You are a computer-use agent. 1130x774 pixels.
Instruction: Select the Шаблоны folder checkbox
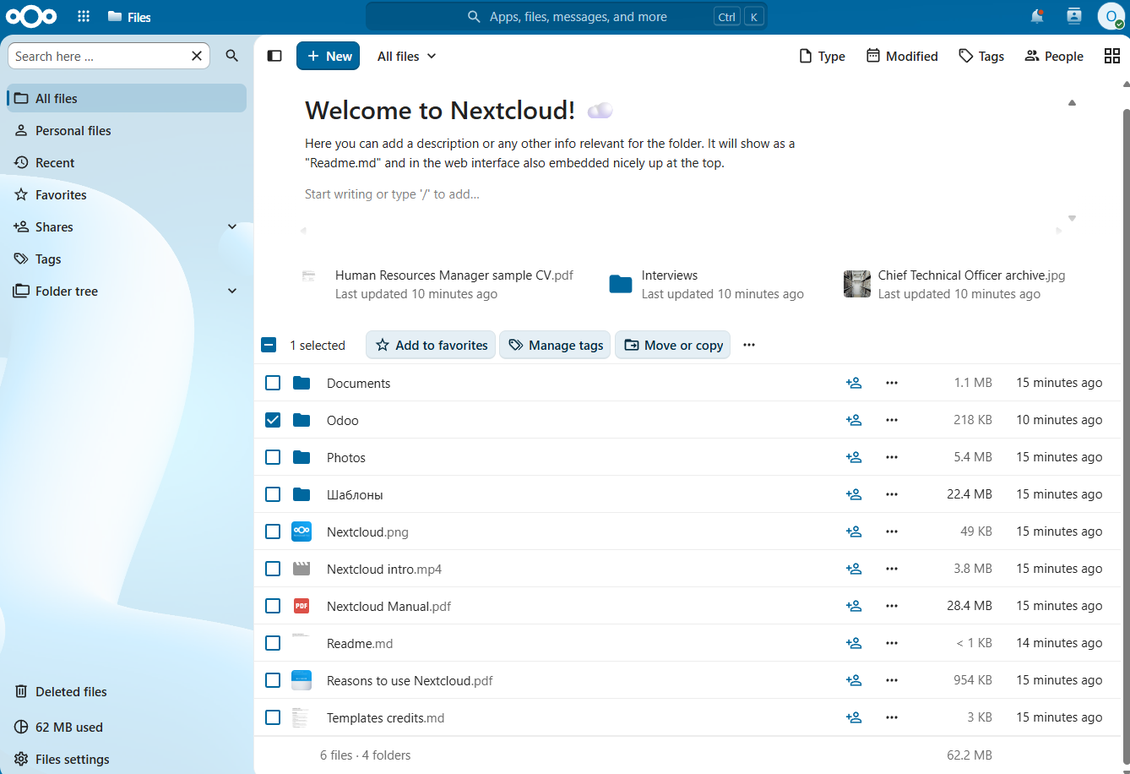point(272,494)
